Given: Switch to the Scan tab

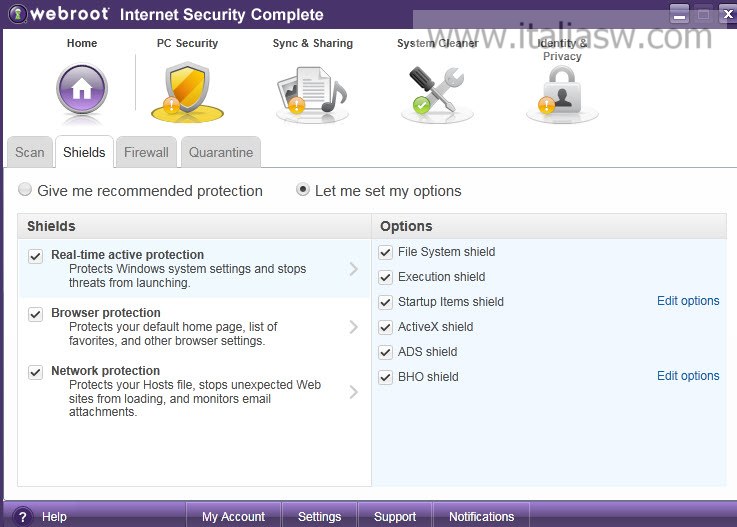Looking at the screenshot, I should coord(30,152).
